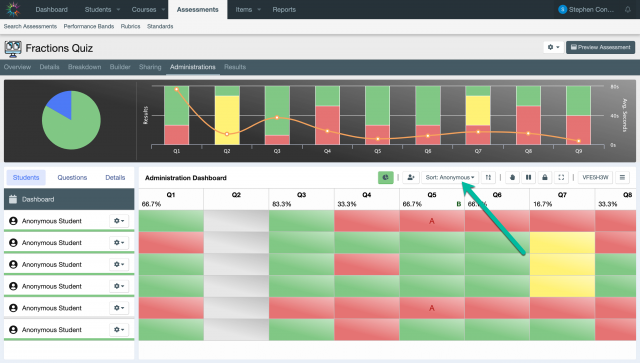Click the Fractions Quiz title
Image resolution: width=640 pixels, height=363 pixels.
pyautogui.click(x=59, y=48)
